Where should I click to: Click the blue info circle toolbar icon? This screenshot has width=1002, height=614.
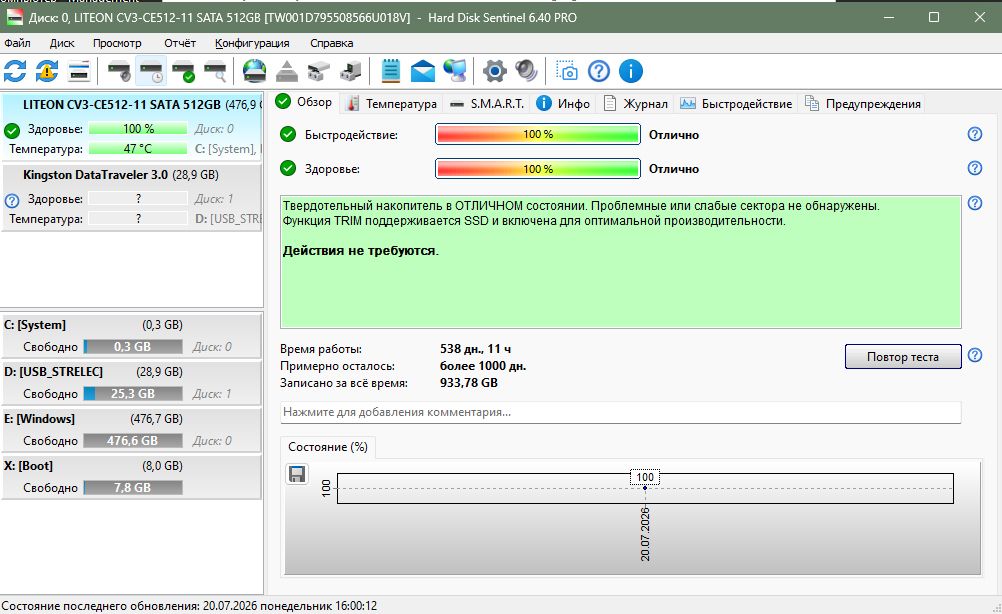point(631,71)
